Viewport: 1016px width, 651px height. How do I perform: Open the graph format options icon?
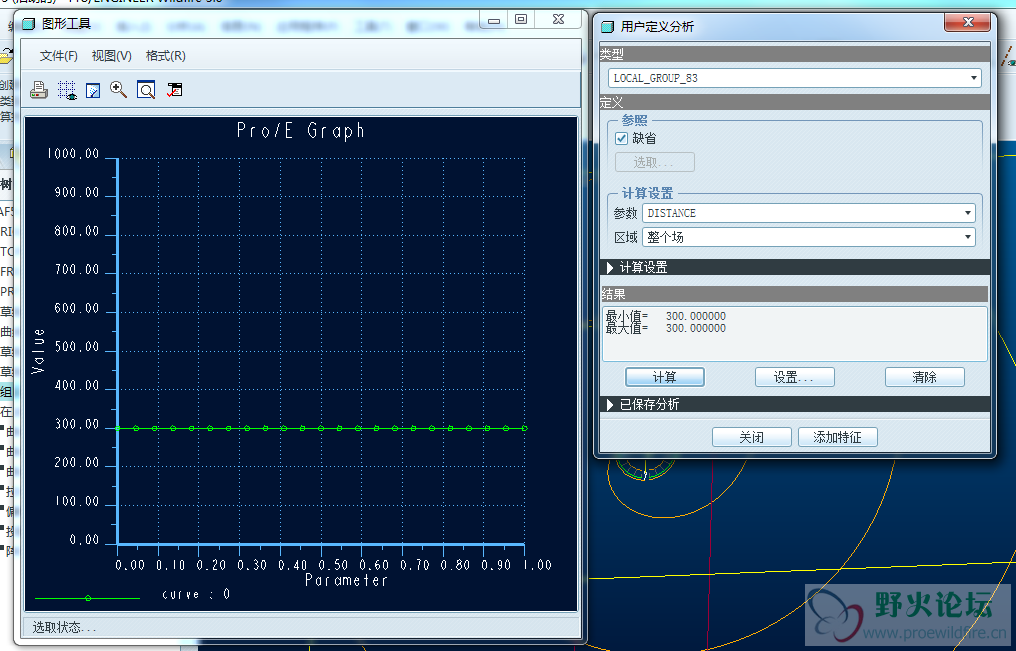174,89
